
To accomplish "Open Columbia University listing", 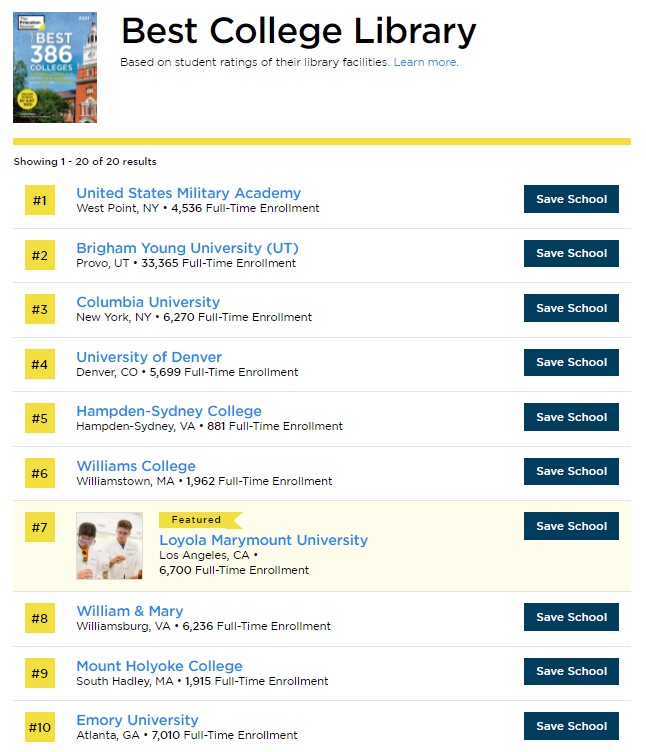I will 148,302.
